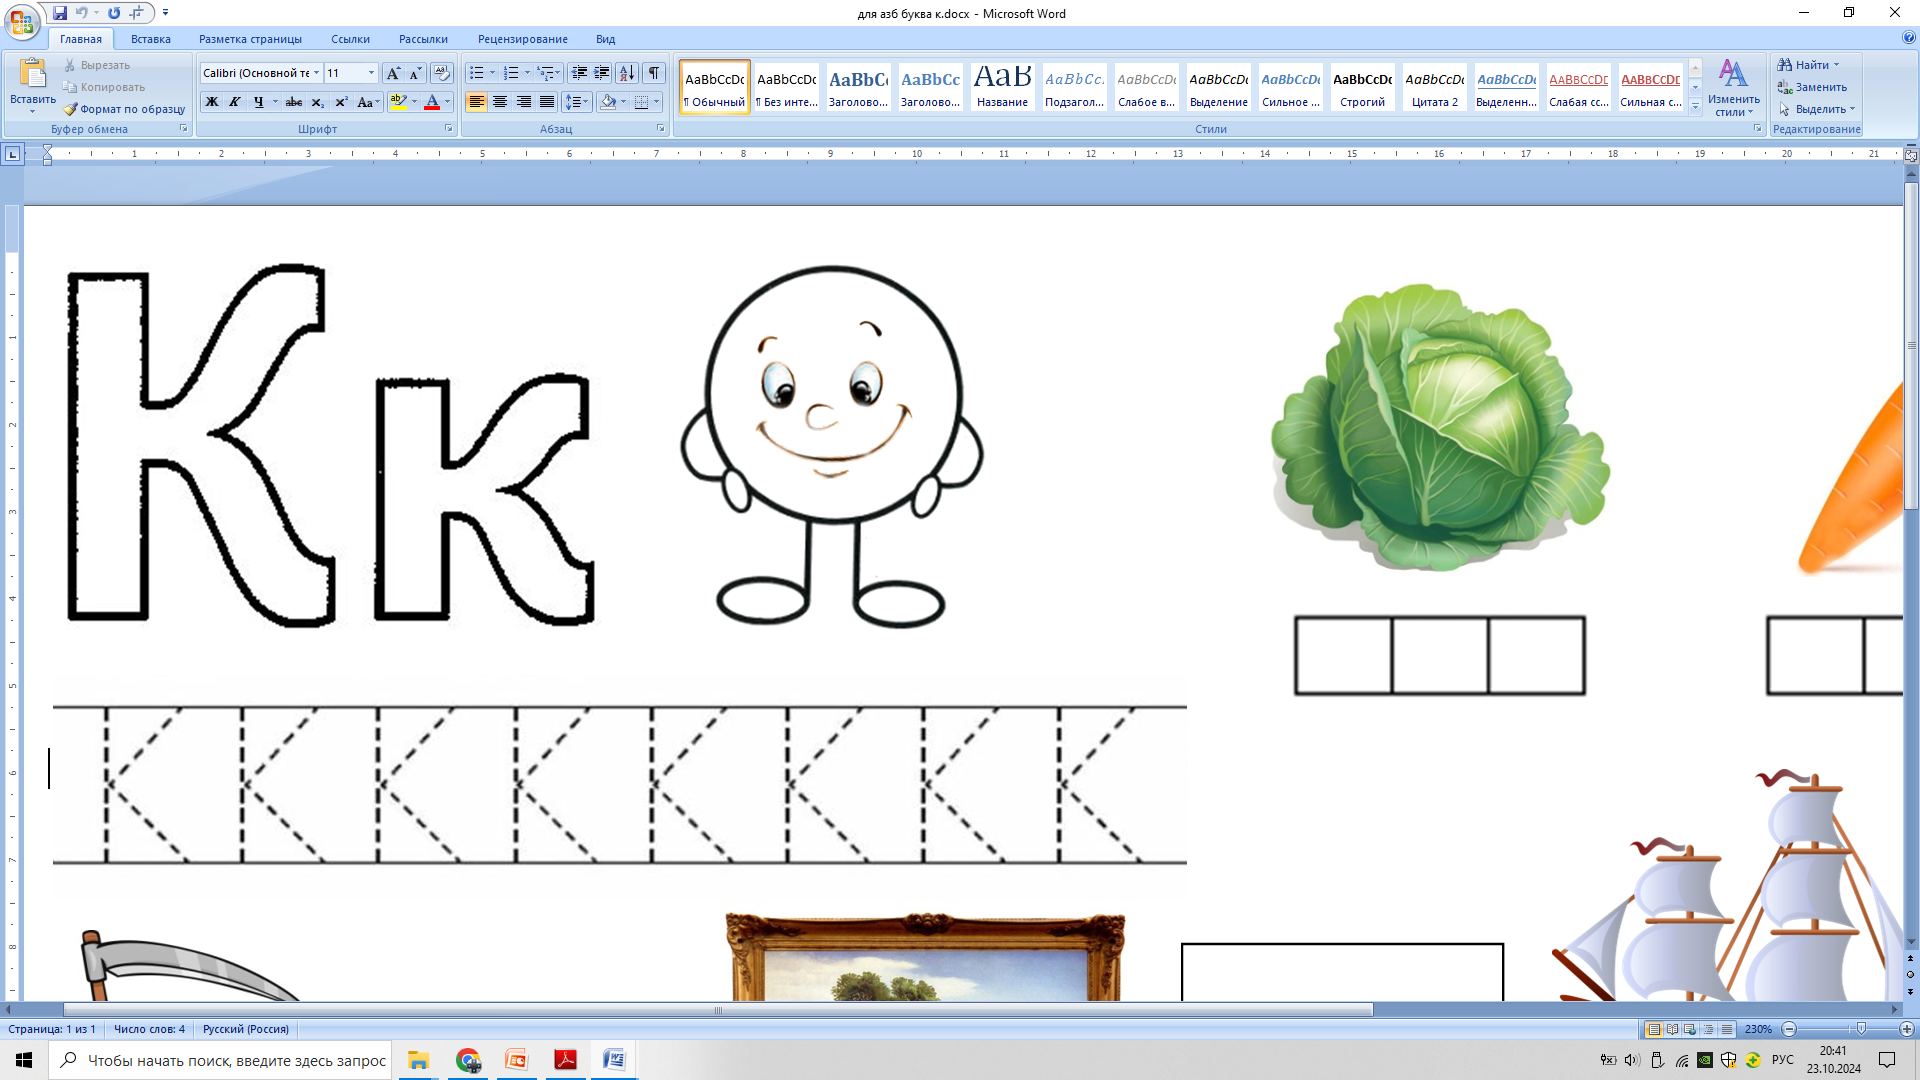Screen dimensions: 1920x1080
Task: Shrink font size with the small A icon
Action: pyautogui.click(x=415, y=73)
